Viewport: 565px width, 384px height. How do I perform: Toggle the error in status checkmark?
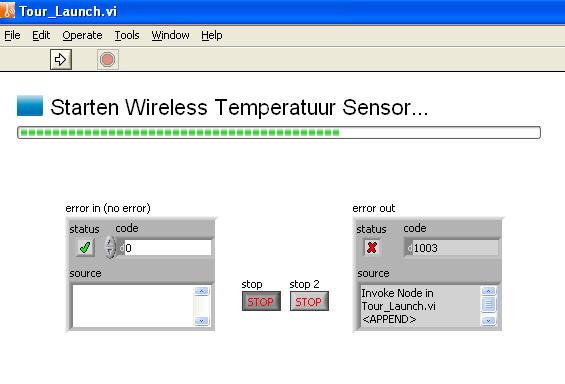(85, 247)
